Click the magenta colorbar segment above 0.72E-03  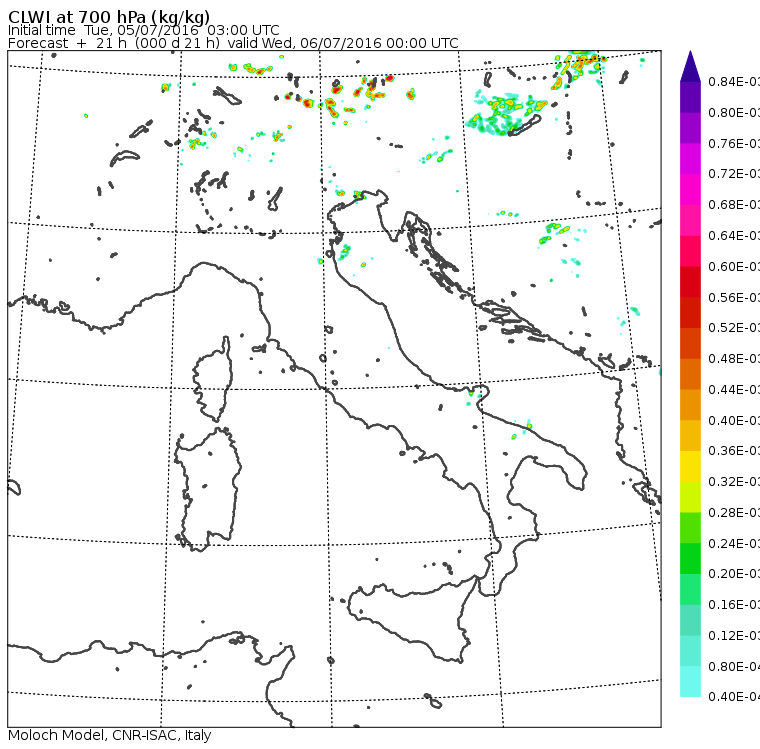click(x=690, y=159)
